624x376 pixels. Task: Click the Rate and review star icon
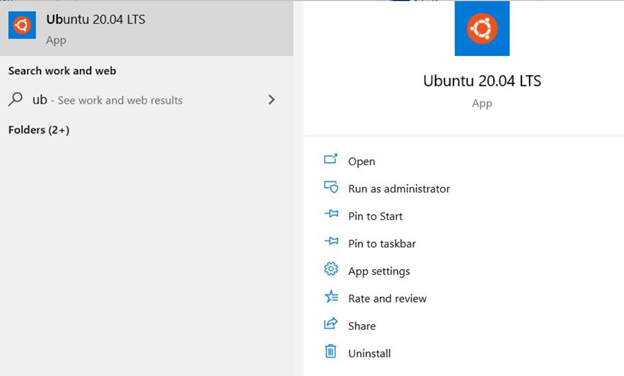click(x=331, y=296)
